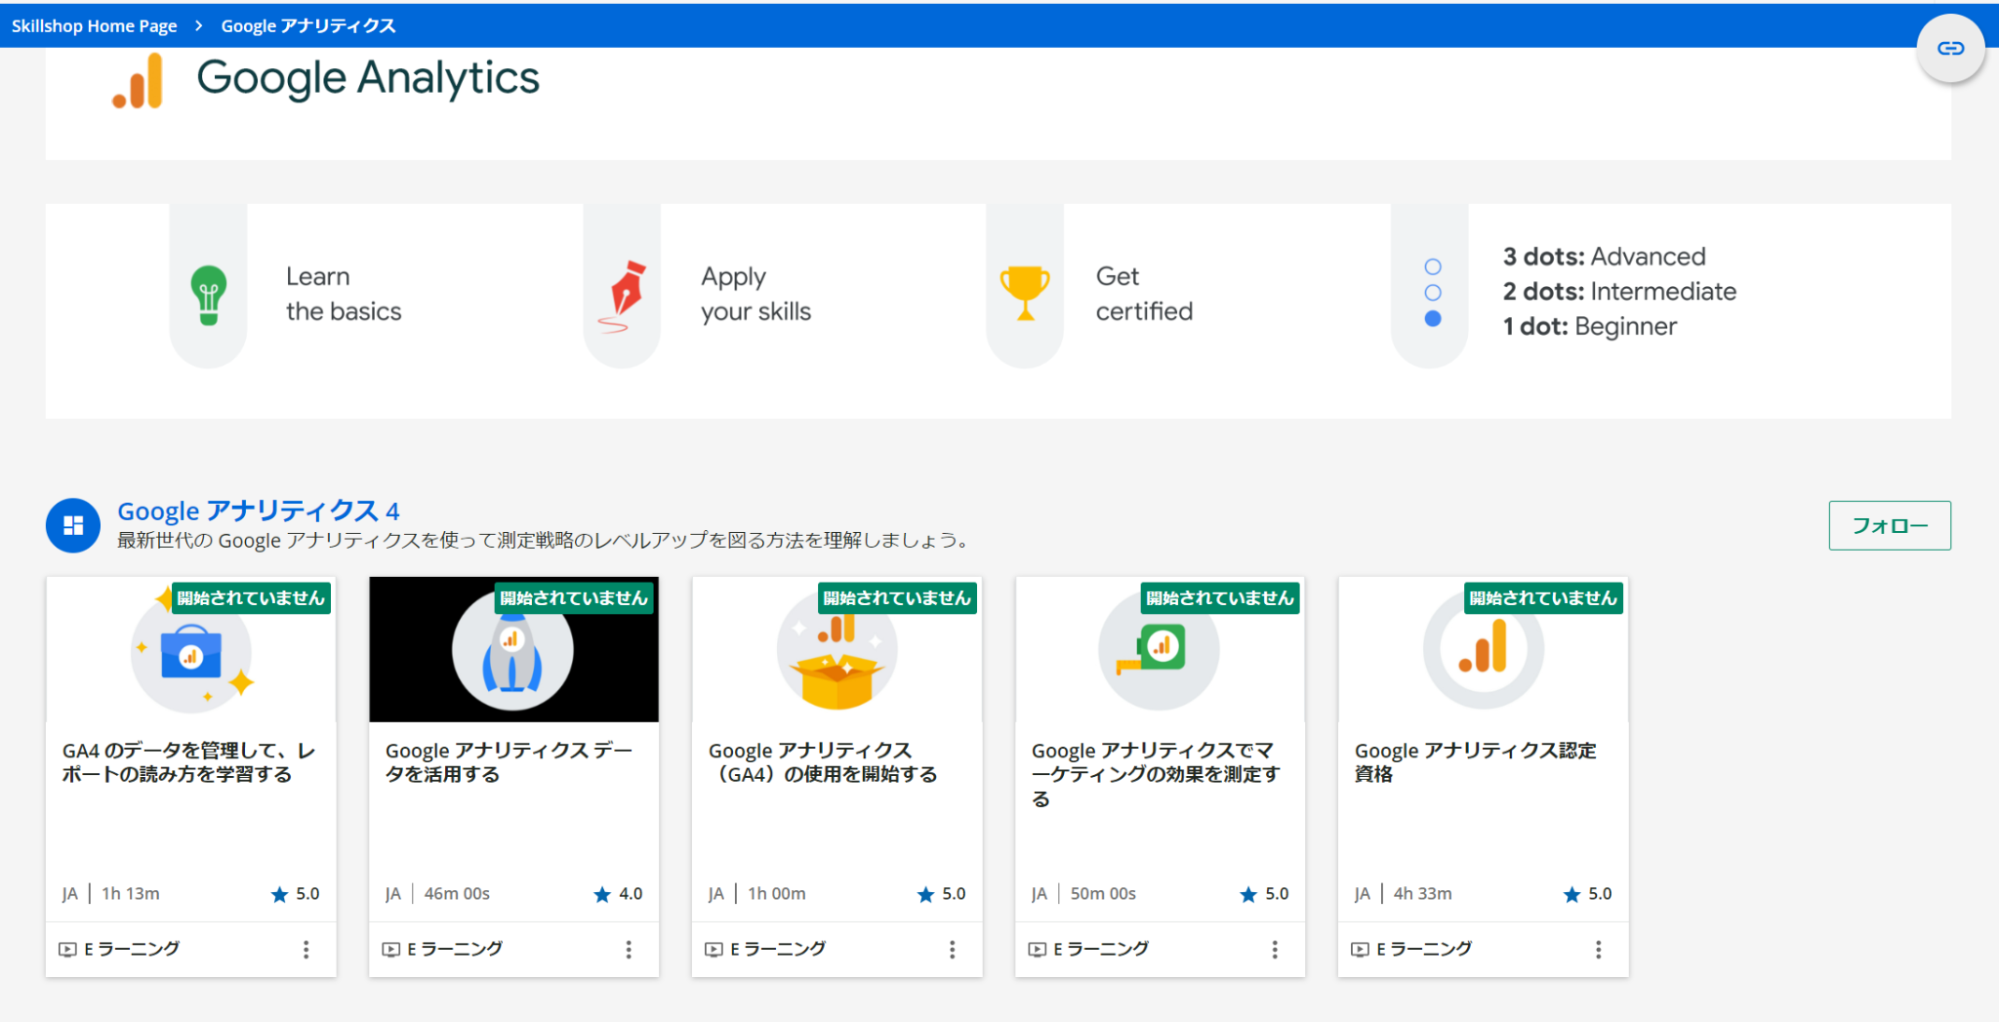
Task: Click star rating on 認定資格 card
Action: tap(1587, 894)
